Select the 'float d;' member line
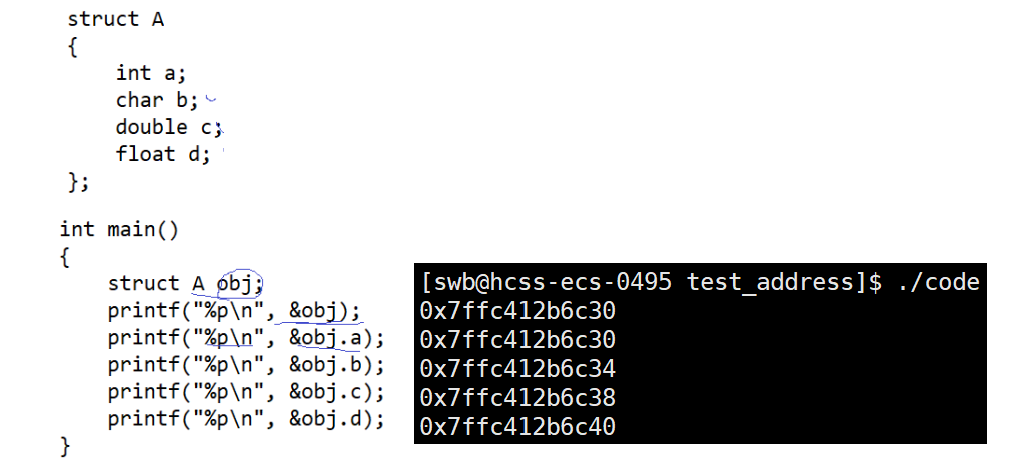This screenshot has width=1018, height=461. point(163,154)
